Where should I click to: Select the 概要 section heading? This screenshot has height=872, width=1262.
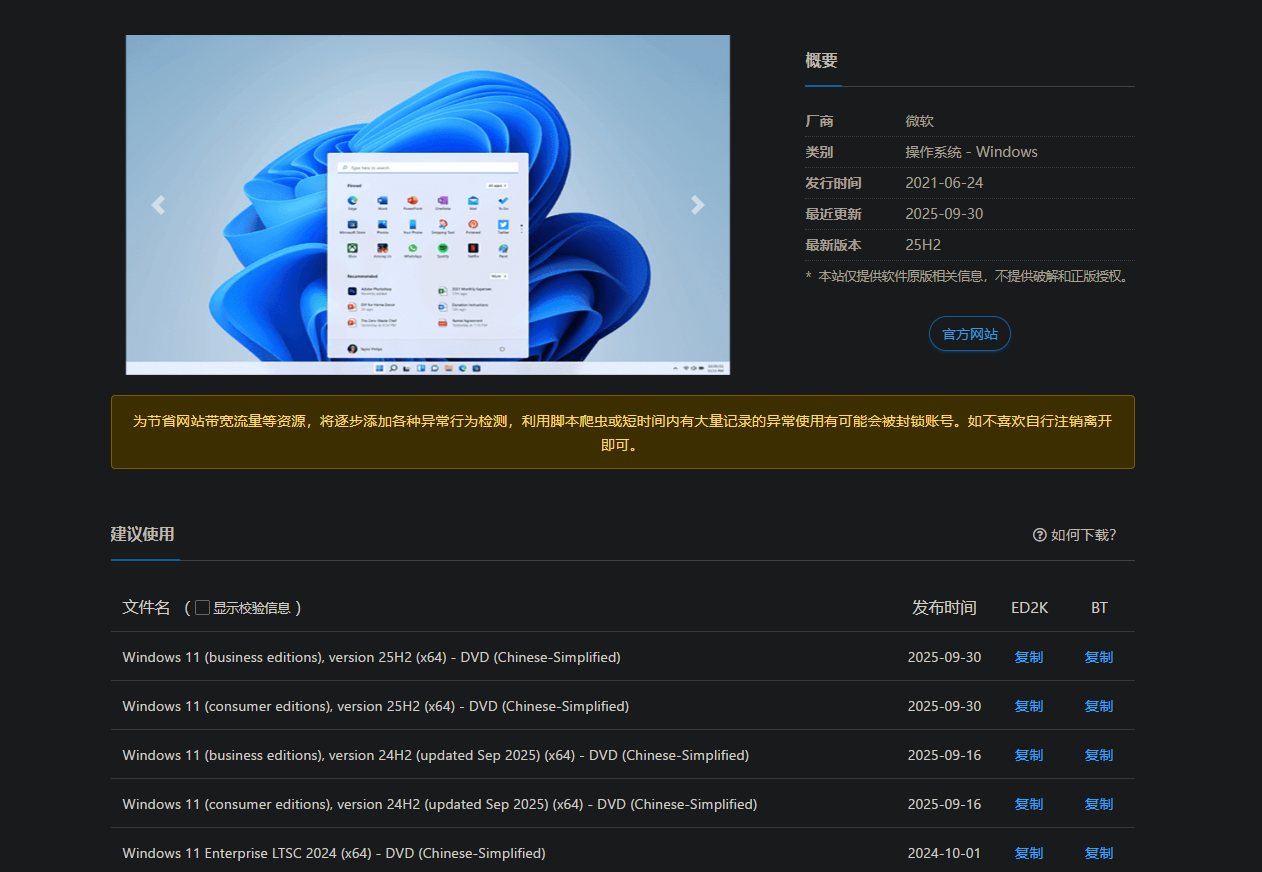pos(822,60)
